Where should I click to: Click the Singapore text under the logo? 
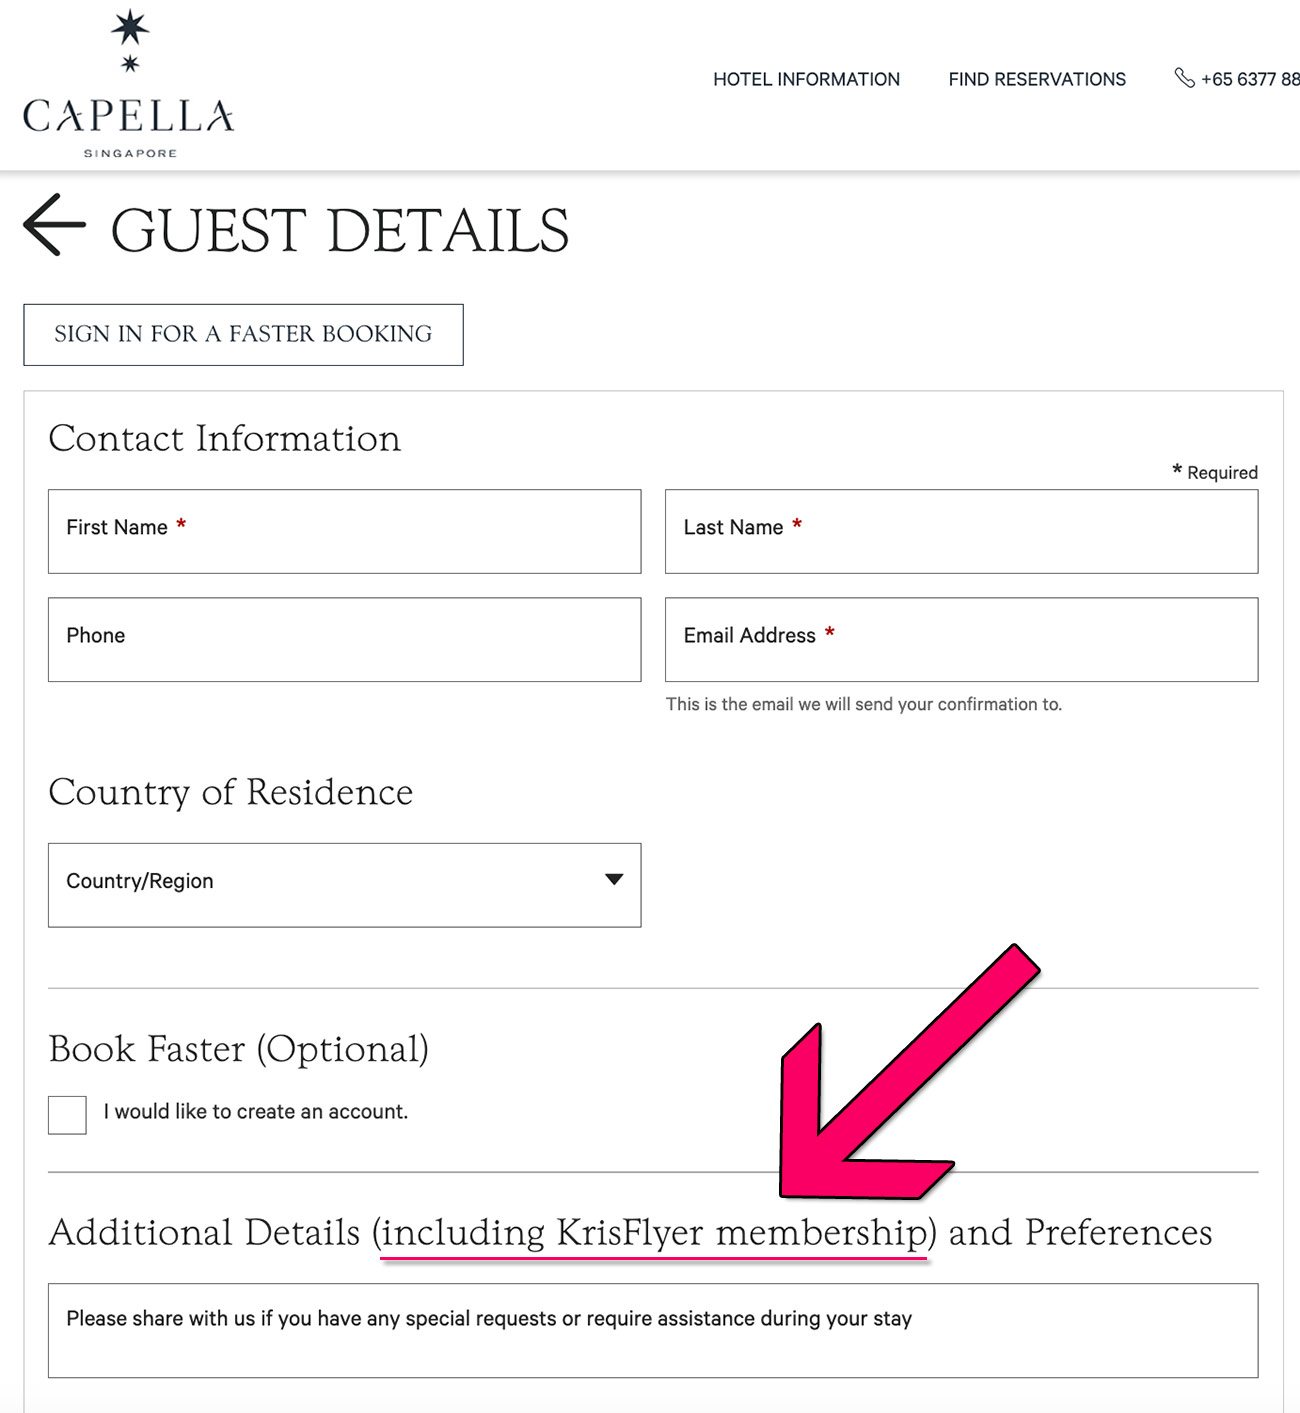coord(130,153)
